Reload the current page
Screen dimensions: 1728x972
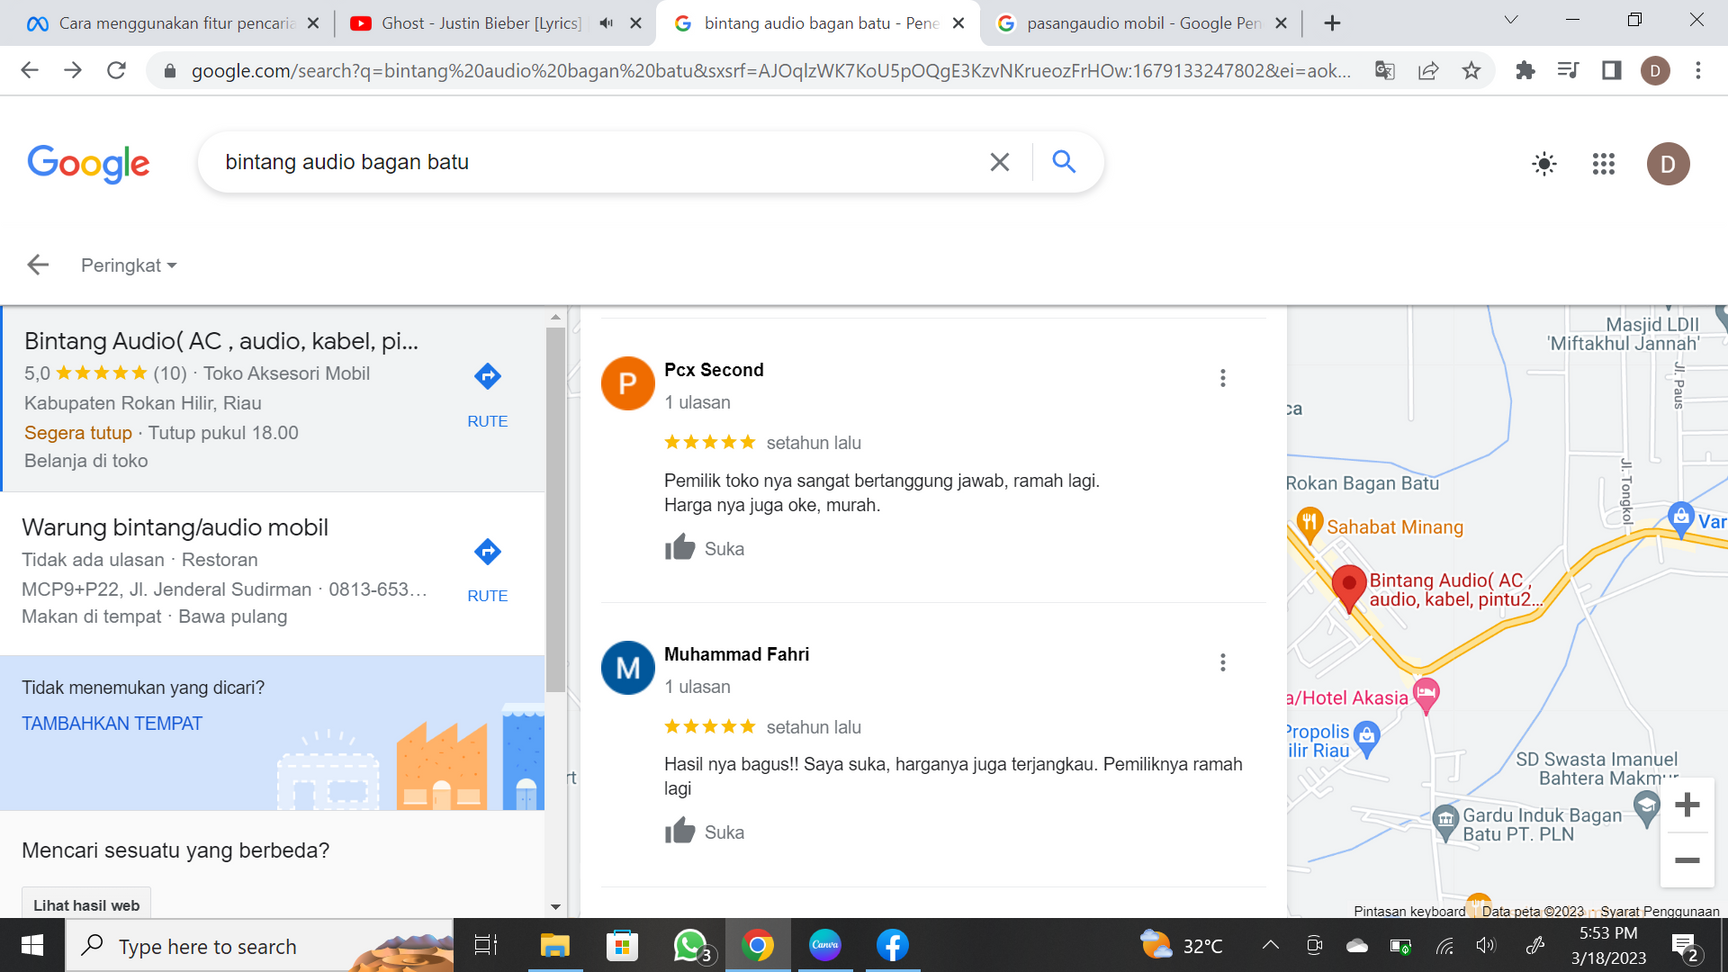117,70
